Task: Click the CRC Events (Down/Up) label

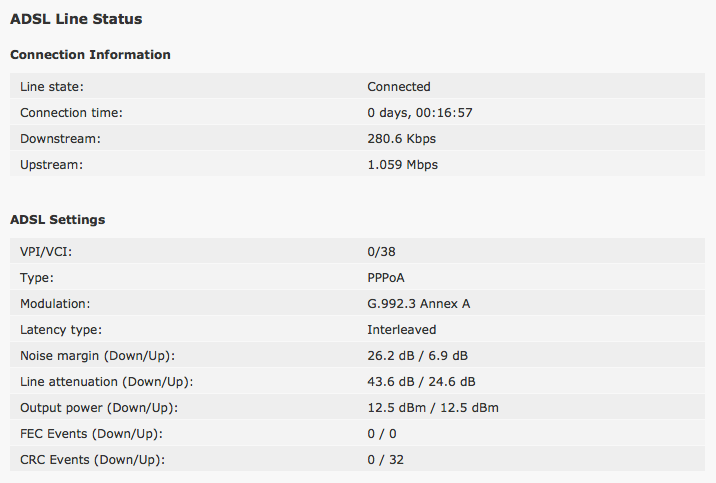Action: [x=92, y=460]
